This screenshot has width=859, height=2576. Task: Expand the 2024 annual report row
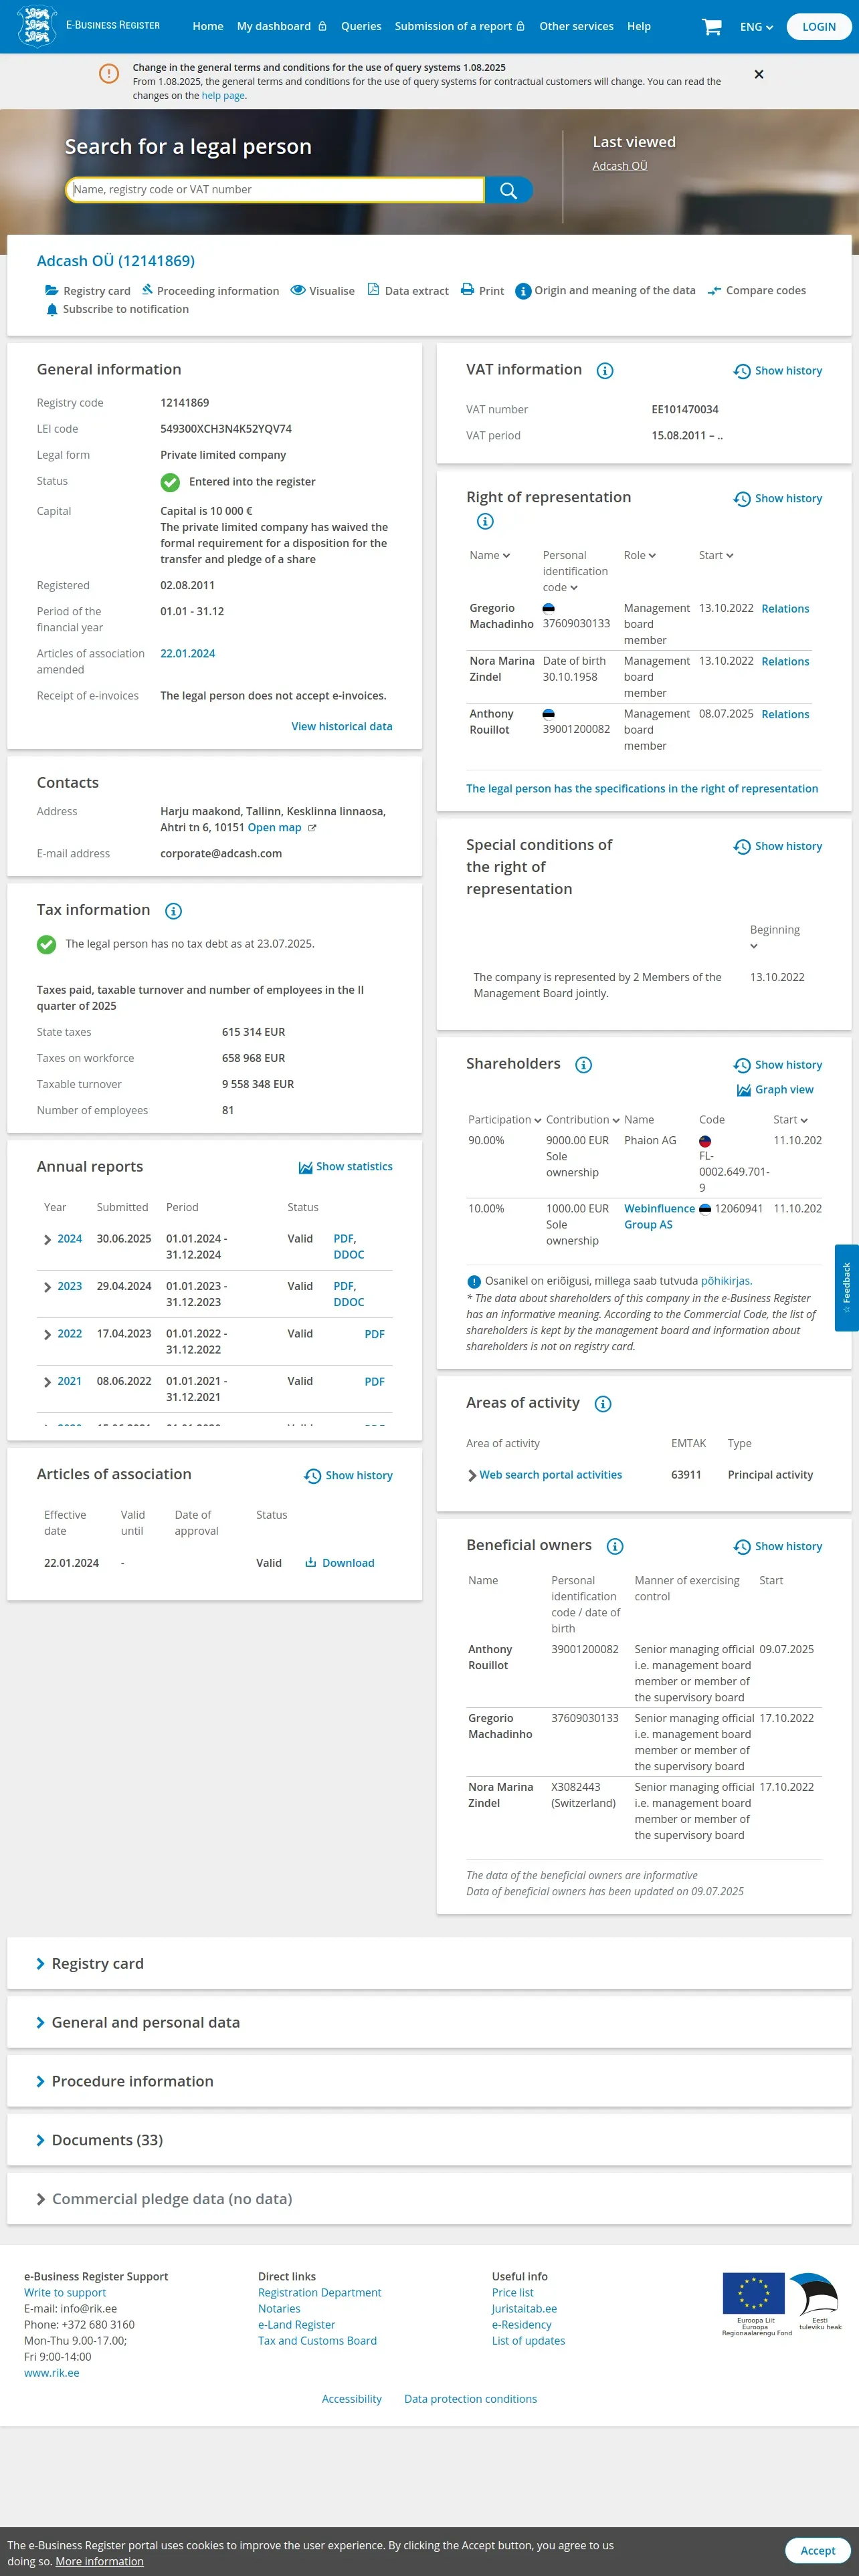click(48, 1240)
